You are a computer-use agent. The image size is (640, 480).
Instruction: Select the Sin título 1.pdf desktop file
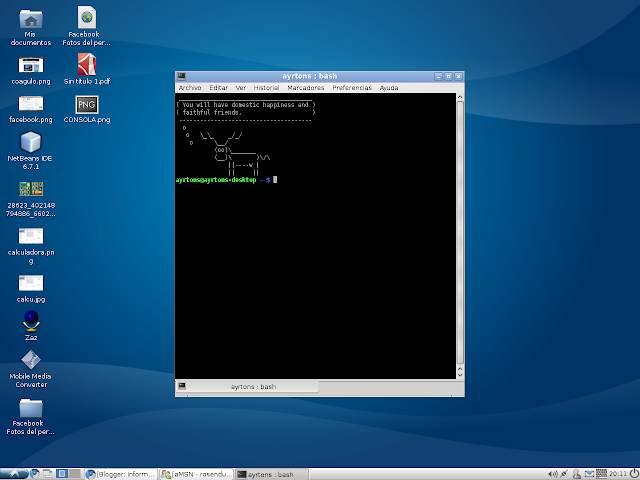[x=87, y=69]
